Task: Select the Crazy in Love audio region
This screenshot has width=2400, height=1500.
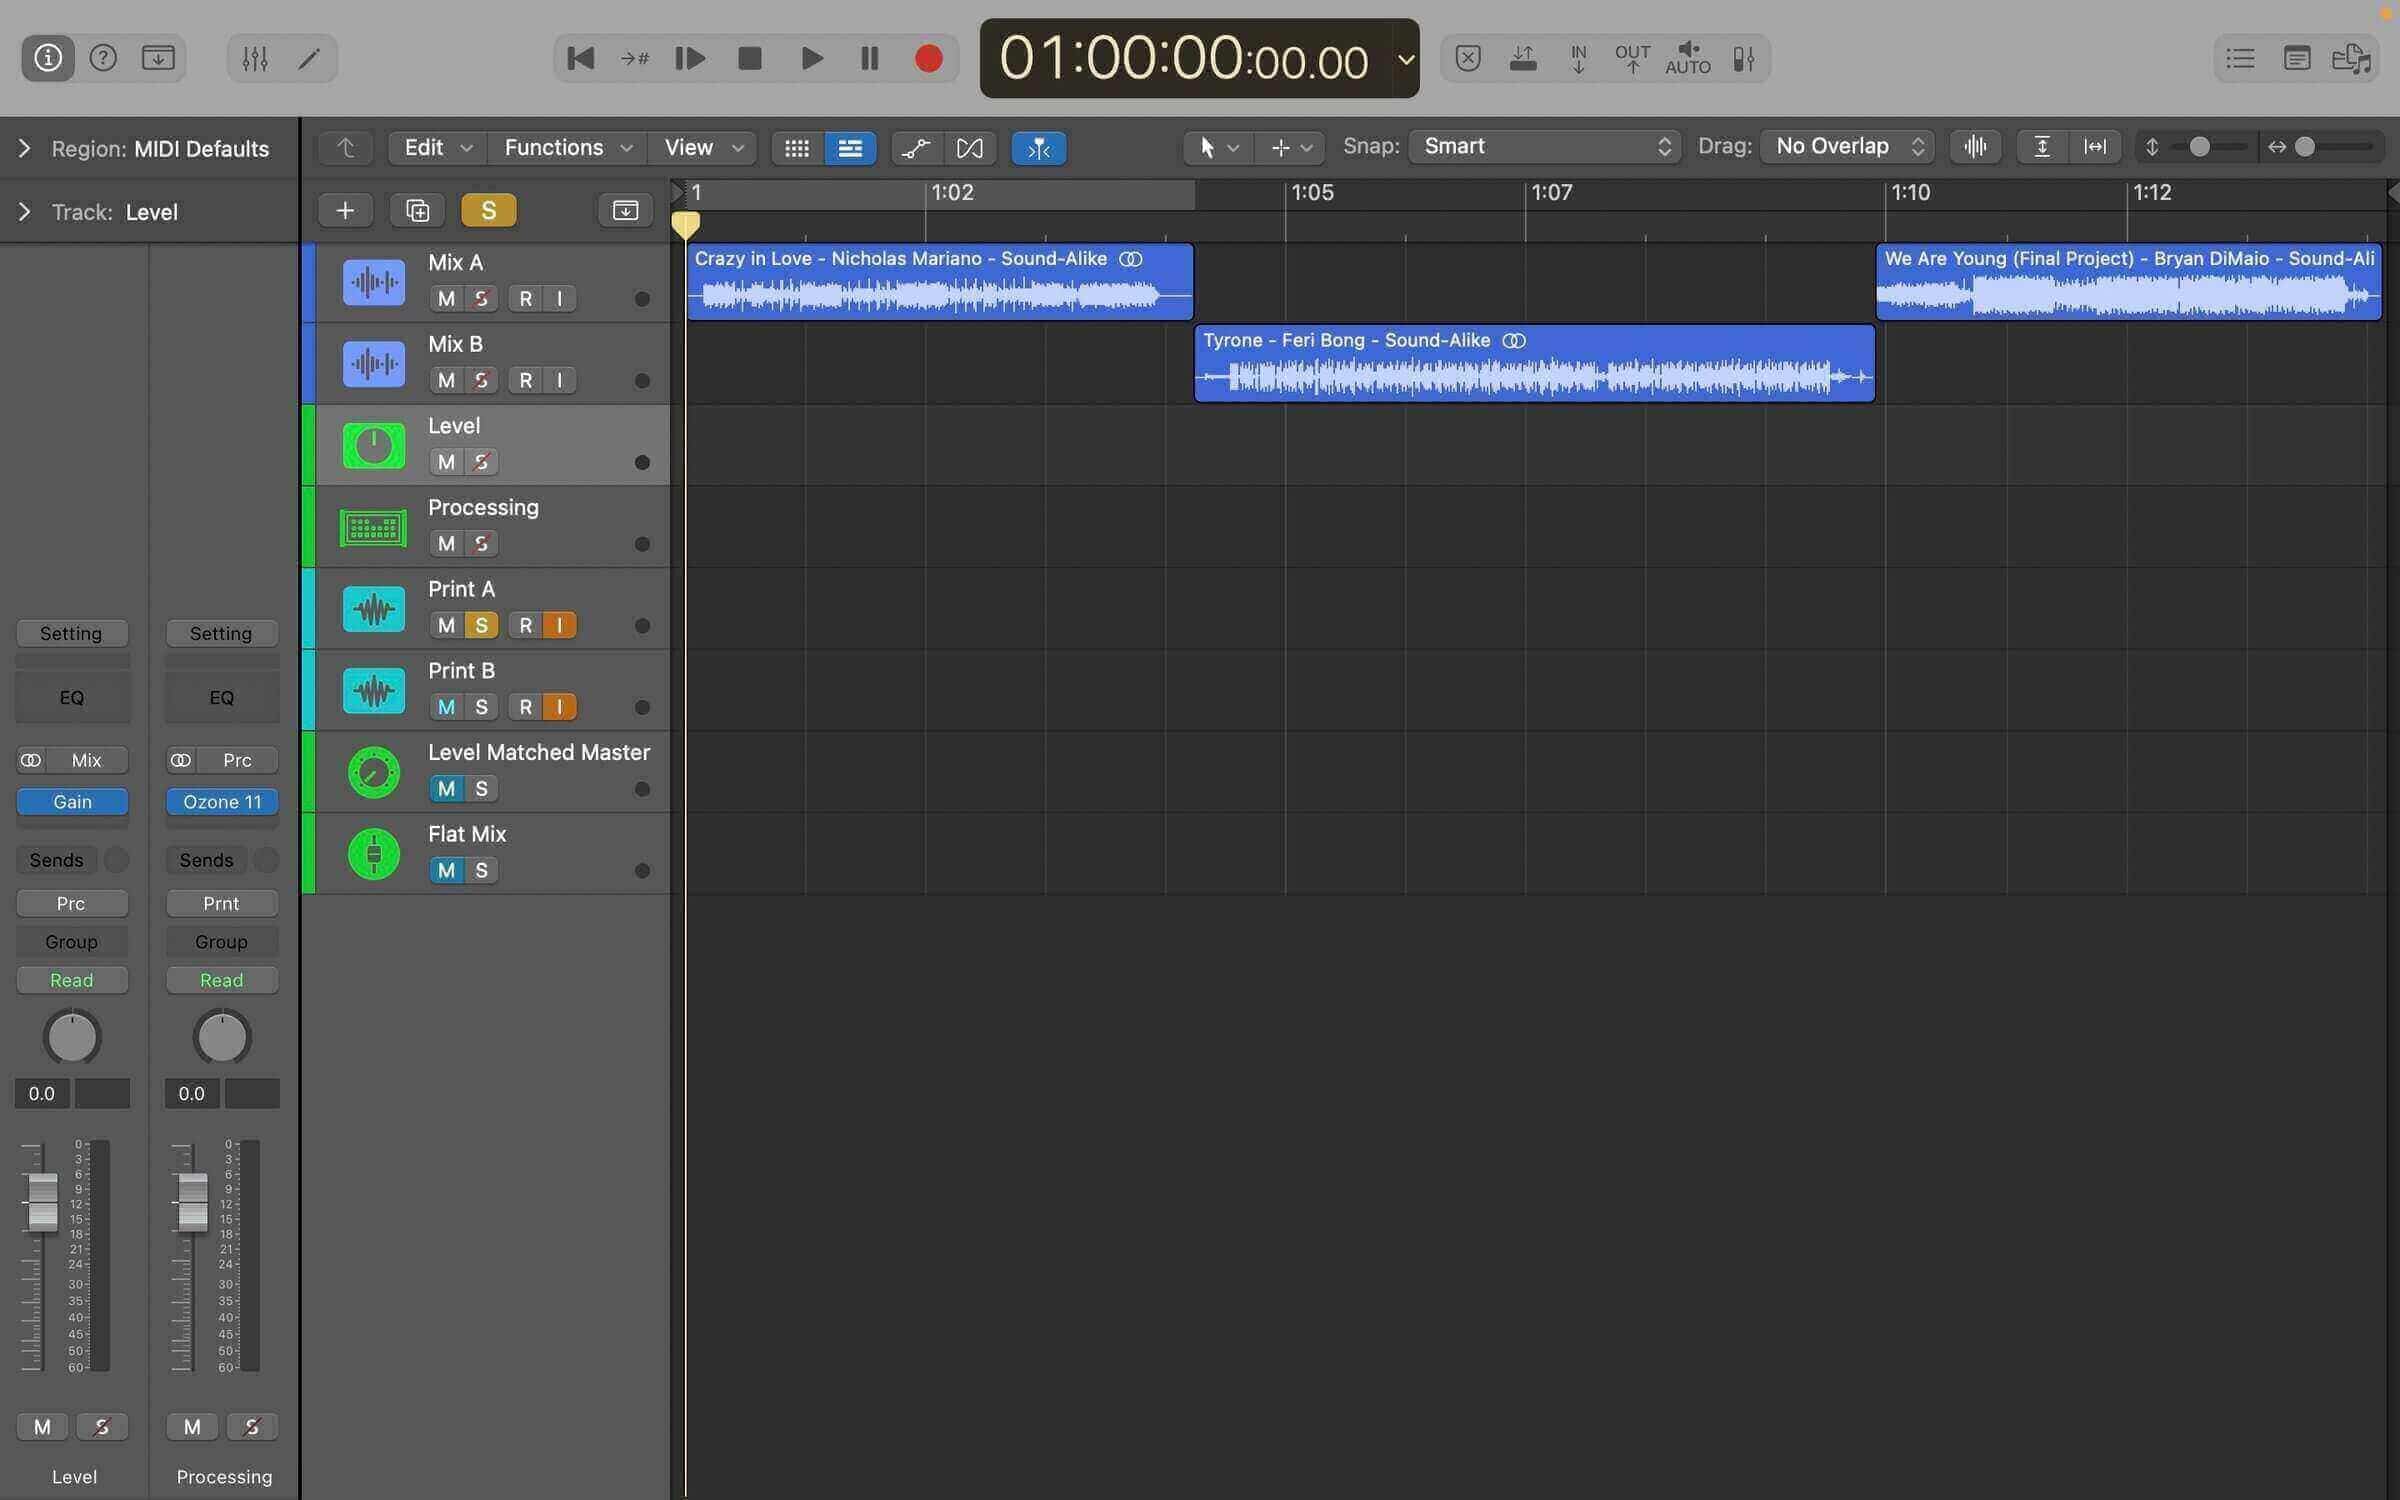Action: pyautogui.click(x=940, y=281)
